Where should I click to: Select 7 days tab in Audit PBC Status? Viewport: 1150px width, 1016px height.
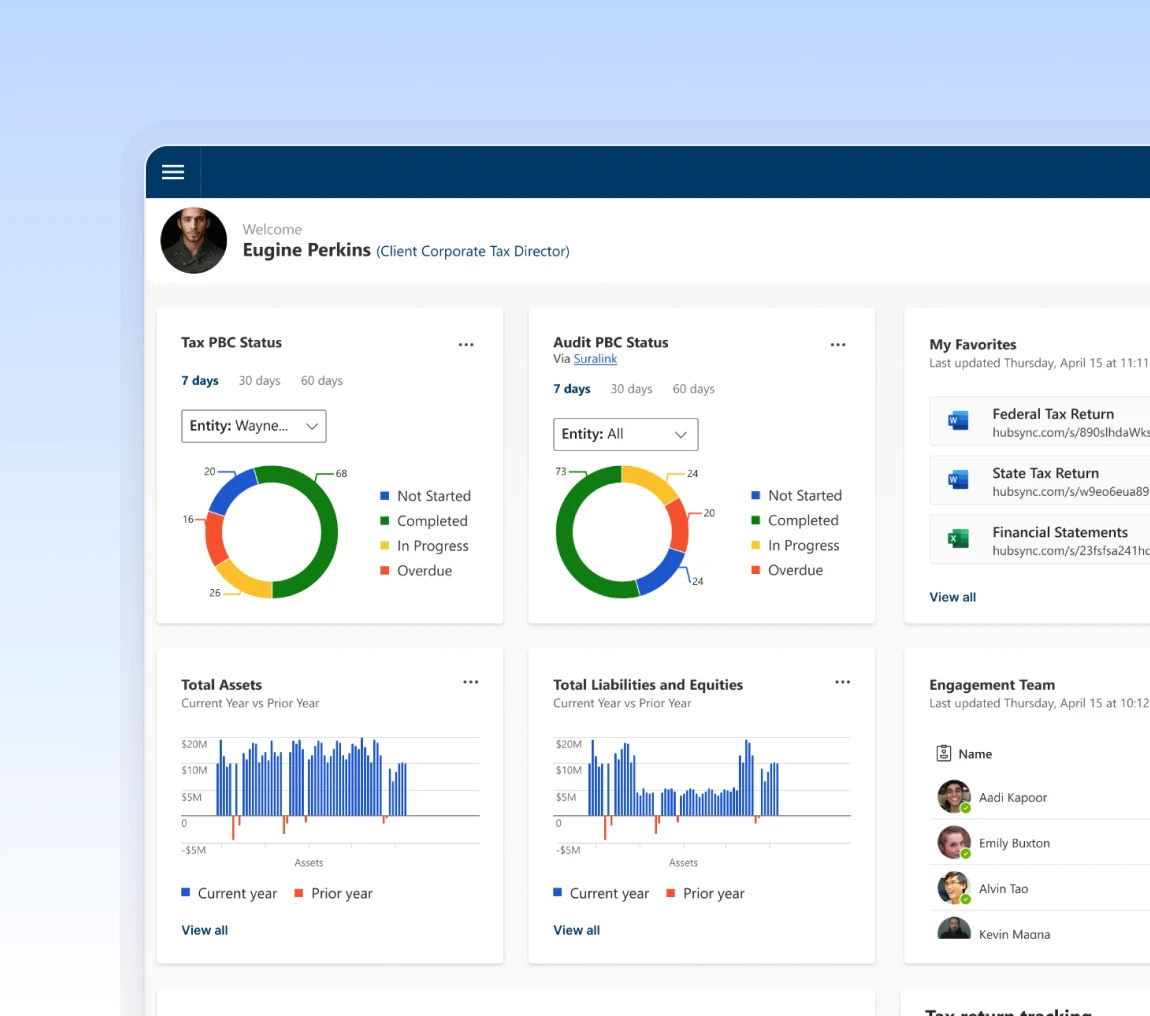coord(571,389)
